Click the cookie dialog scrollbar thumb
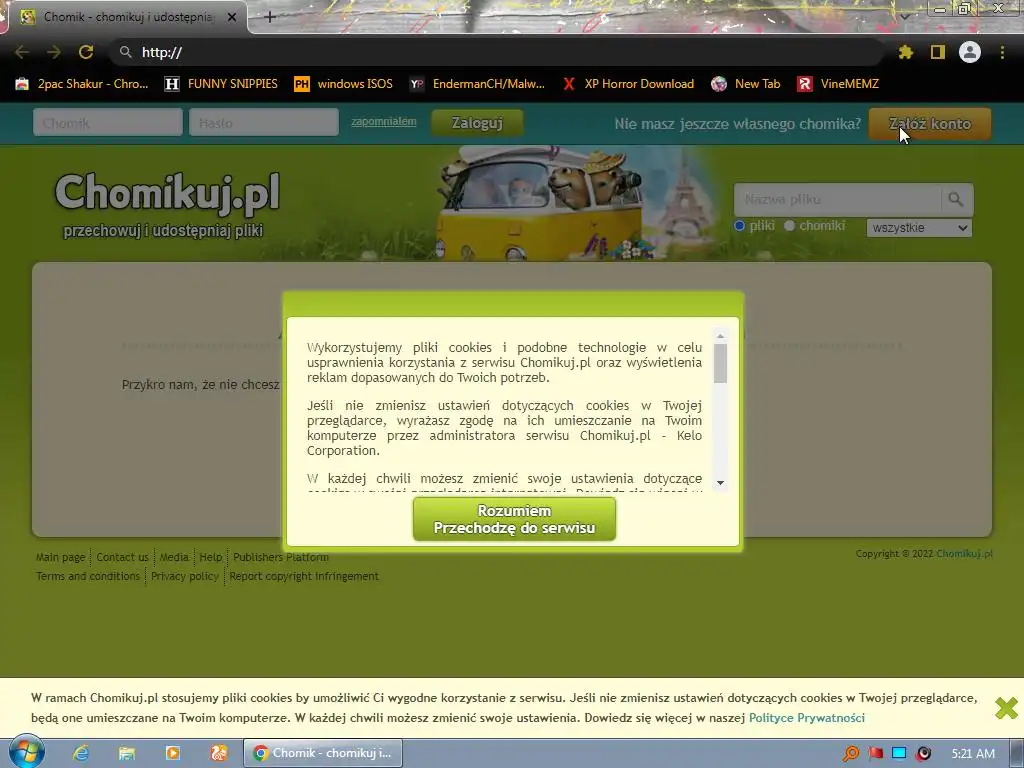This screenshot has height=768, width=1024. tap(720, 363)
